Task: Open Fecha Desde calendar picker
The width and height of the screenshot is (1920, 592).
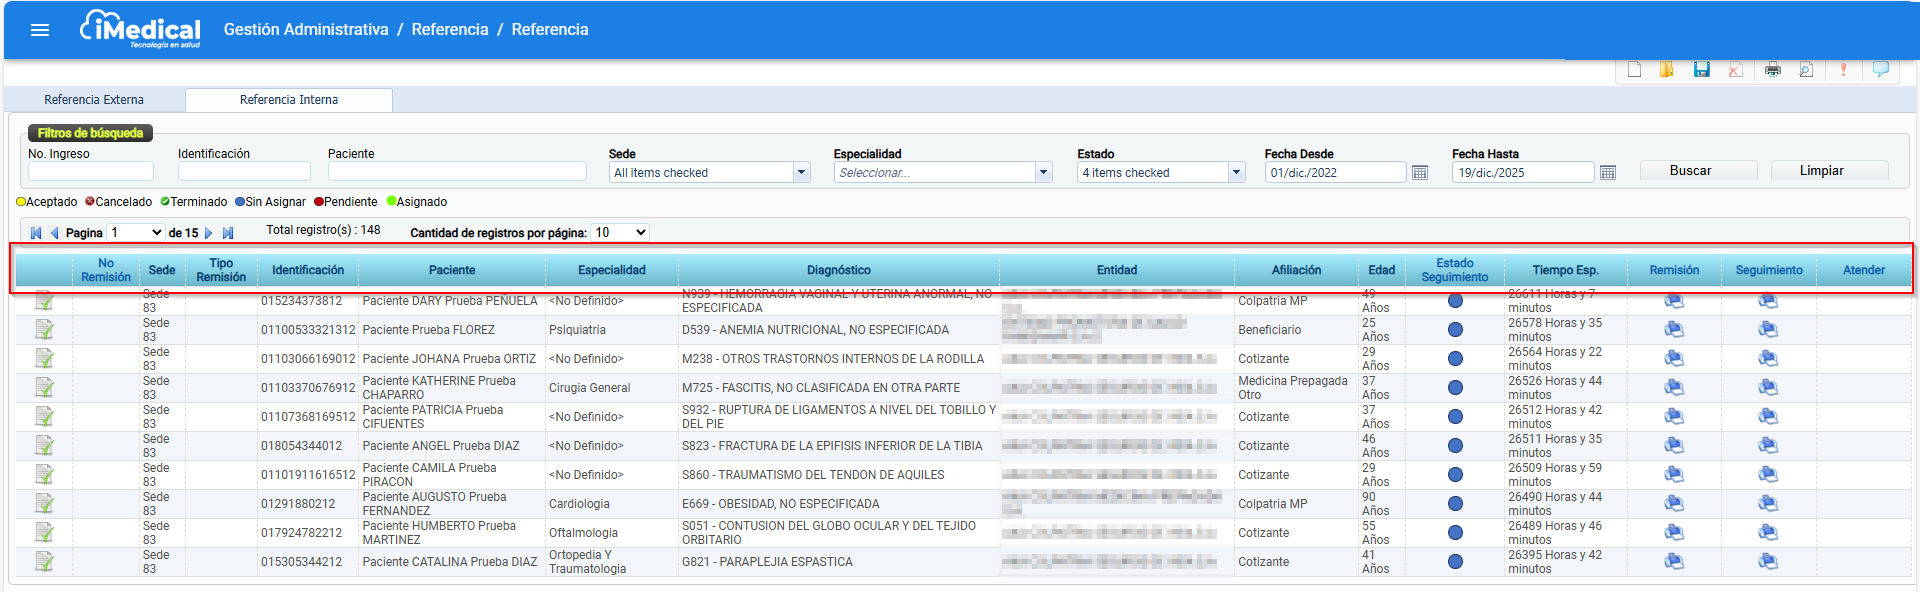Action: pyautogui.click(x=1420, y=173)
